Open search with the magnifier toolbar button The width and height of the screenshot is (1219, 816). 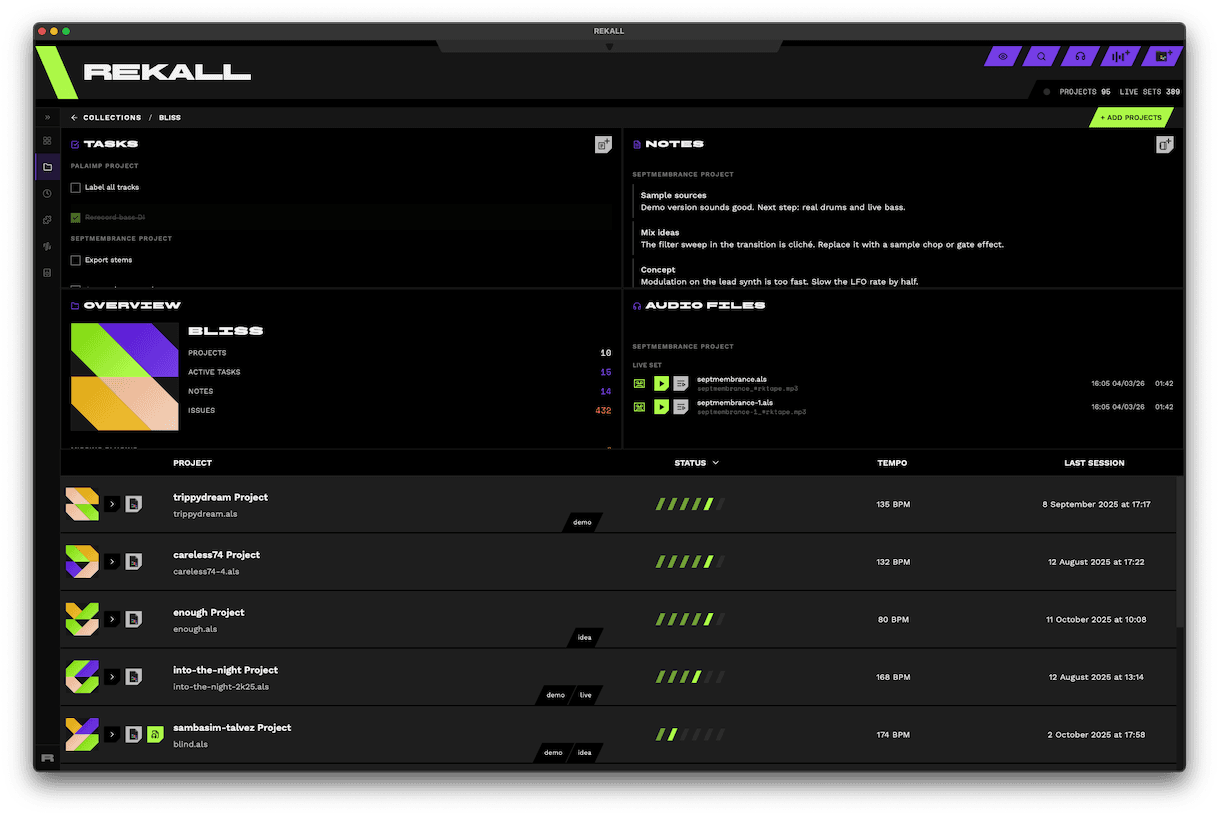pyautogui.click(x=1042, y=56)
